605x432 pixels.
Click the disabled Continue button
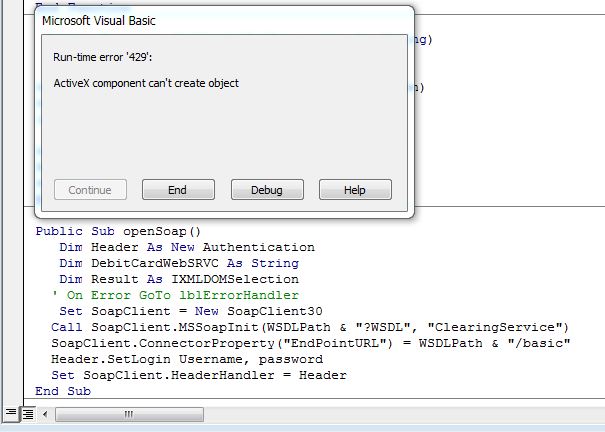click(x=90, y=189)
